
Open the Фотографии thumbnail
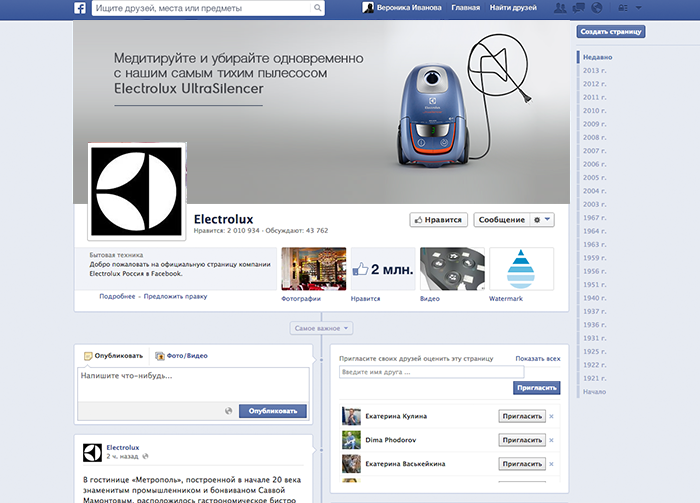pos(314,269)
